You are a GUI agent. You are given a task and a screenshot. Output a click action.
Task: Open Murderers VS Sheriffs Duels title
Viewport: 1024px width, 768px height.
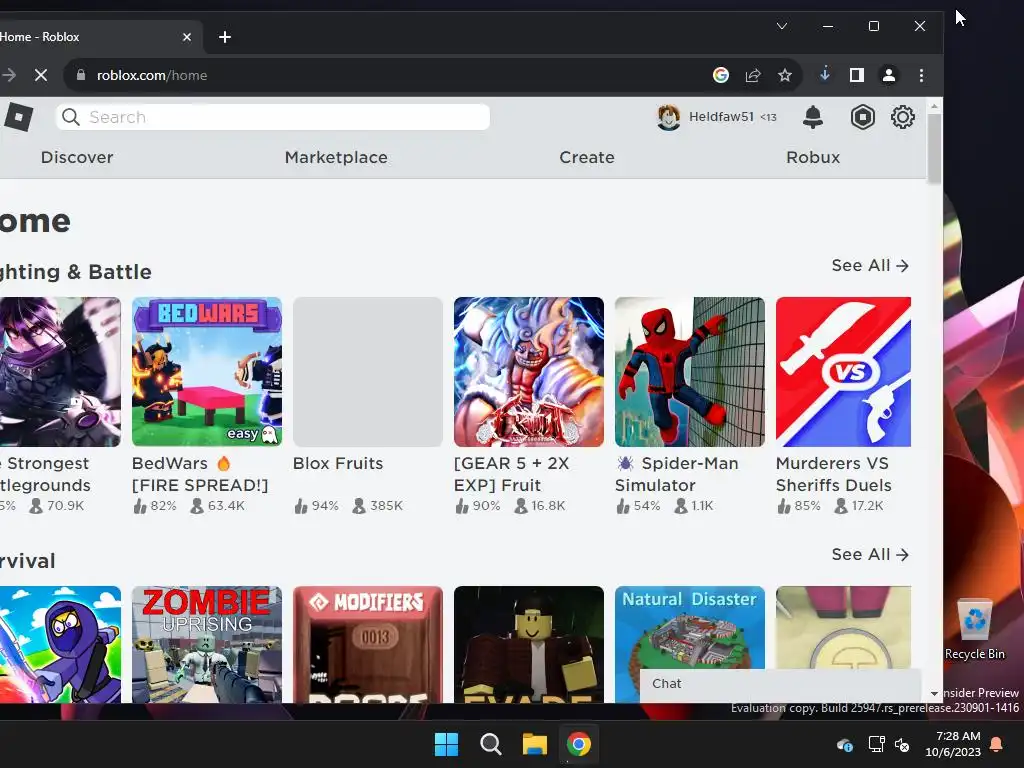click(x=833, y=474)
